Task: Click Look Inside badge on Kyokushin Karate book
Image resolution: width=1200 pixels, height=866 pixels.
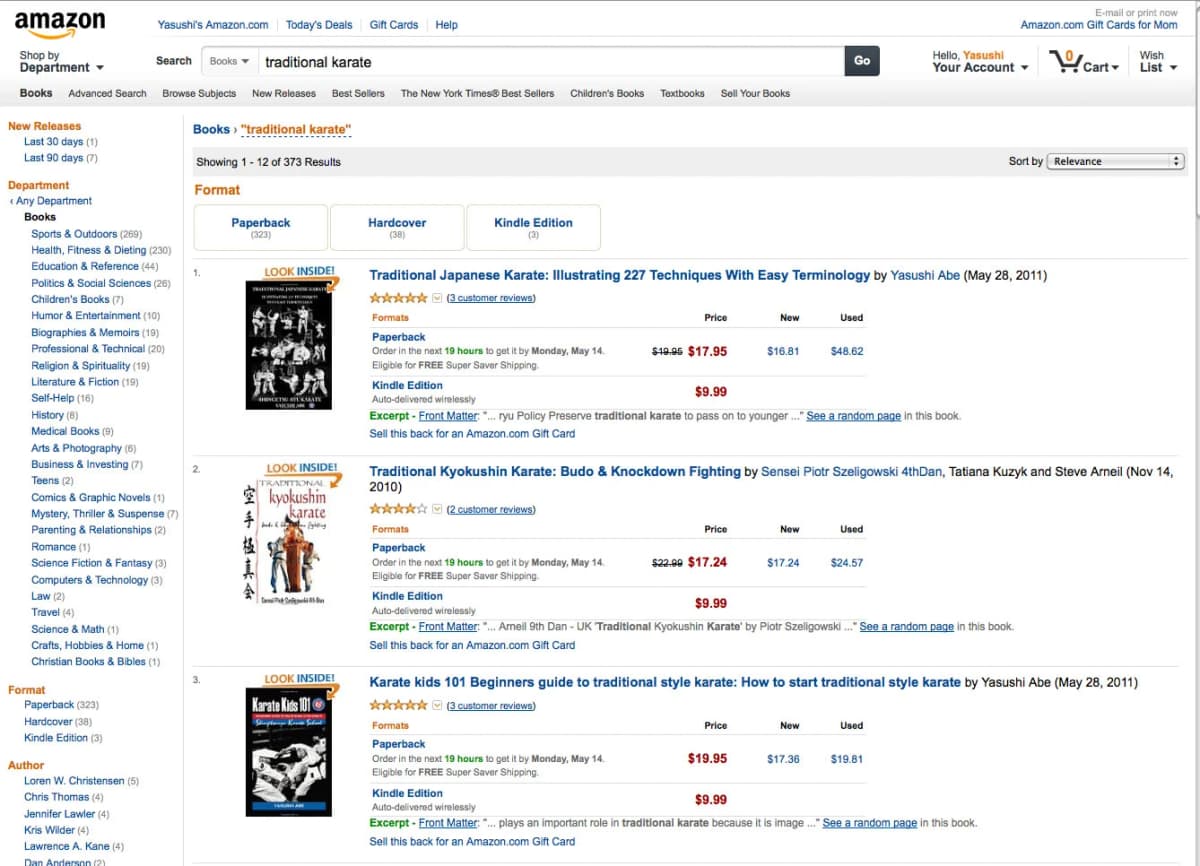Action: pos(301,468)
